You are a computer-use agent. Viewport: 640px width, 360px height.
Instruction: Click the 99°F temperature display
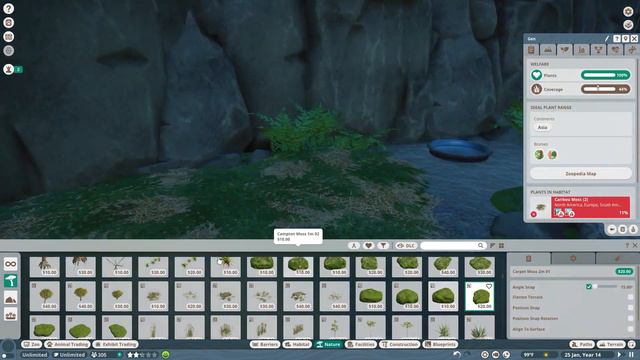pos(529,355)
